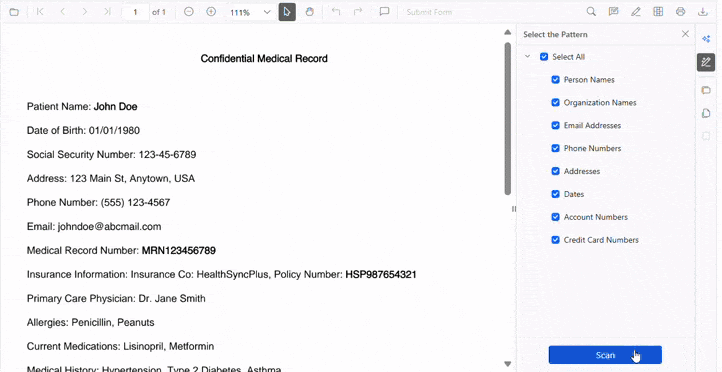
Task: Click the print icon in toolbar
Action: tap(681, 12)
